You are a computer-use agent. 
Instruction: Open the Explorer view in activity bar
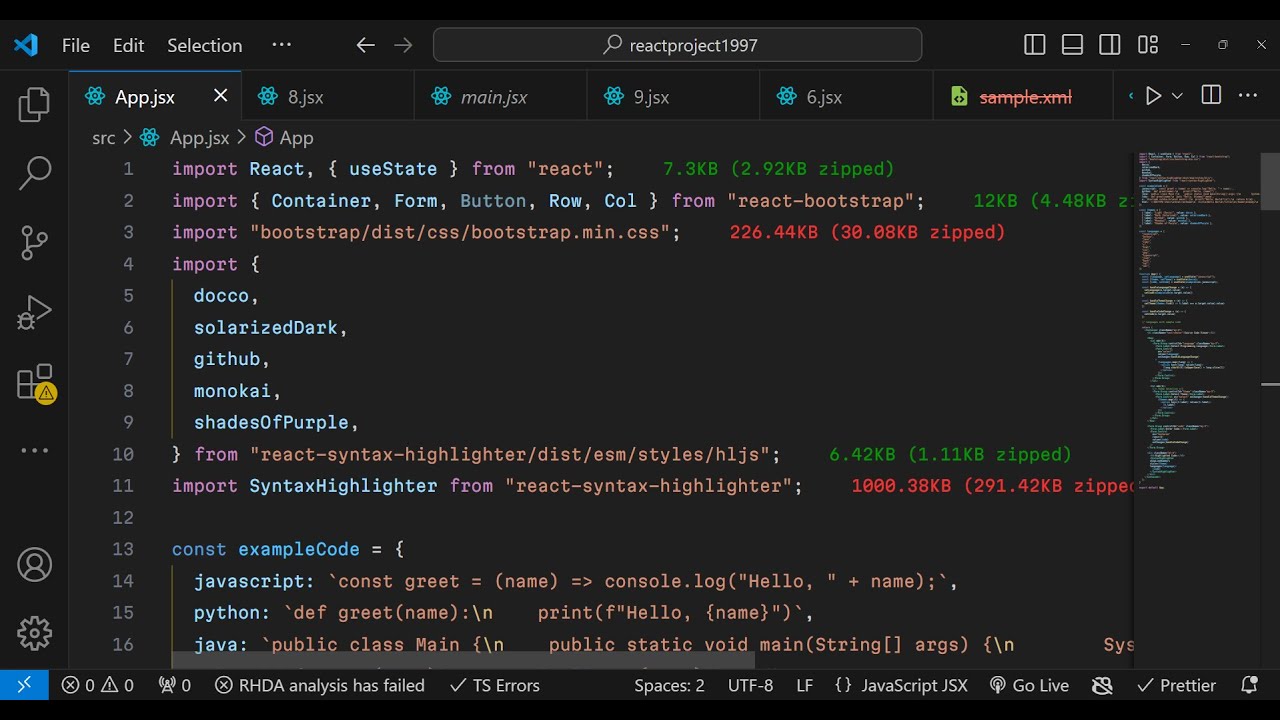coord(34,105)
